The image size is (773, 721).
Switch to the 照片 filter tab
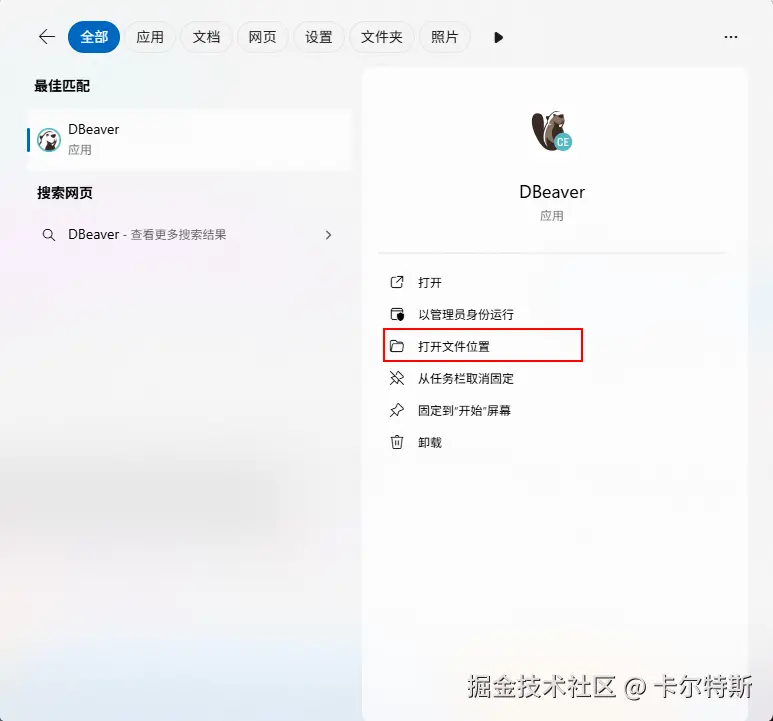coord(445,37)
